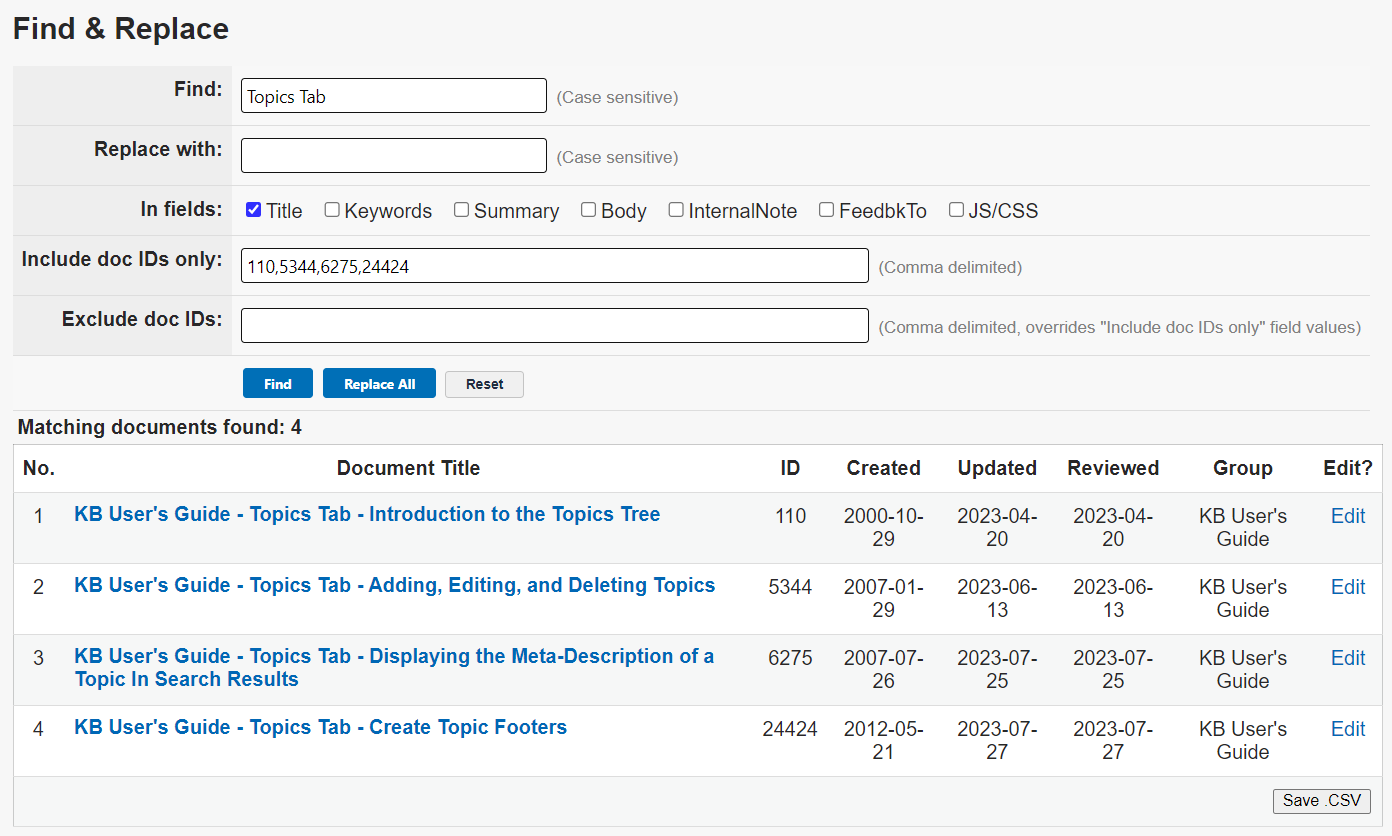
Task: Click Edit for document ID 110
Action: tap(1348, 516)
